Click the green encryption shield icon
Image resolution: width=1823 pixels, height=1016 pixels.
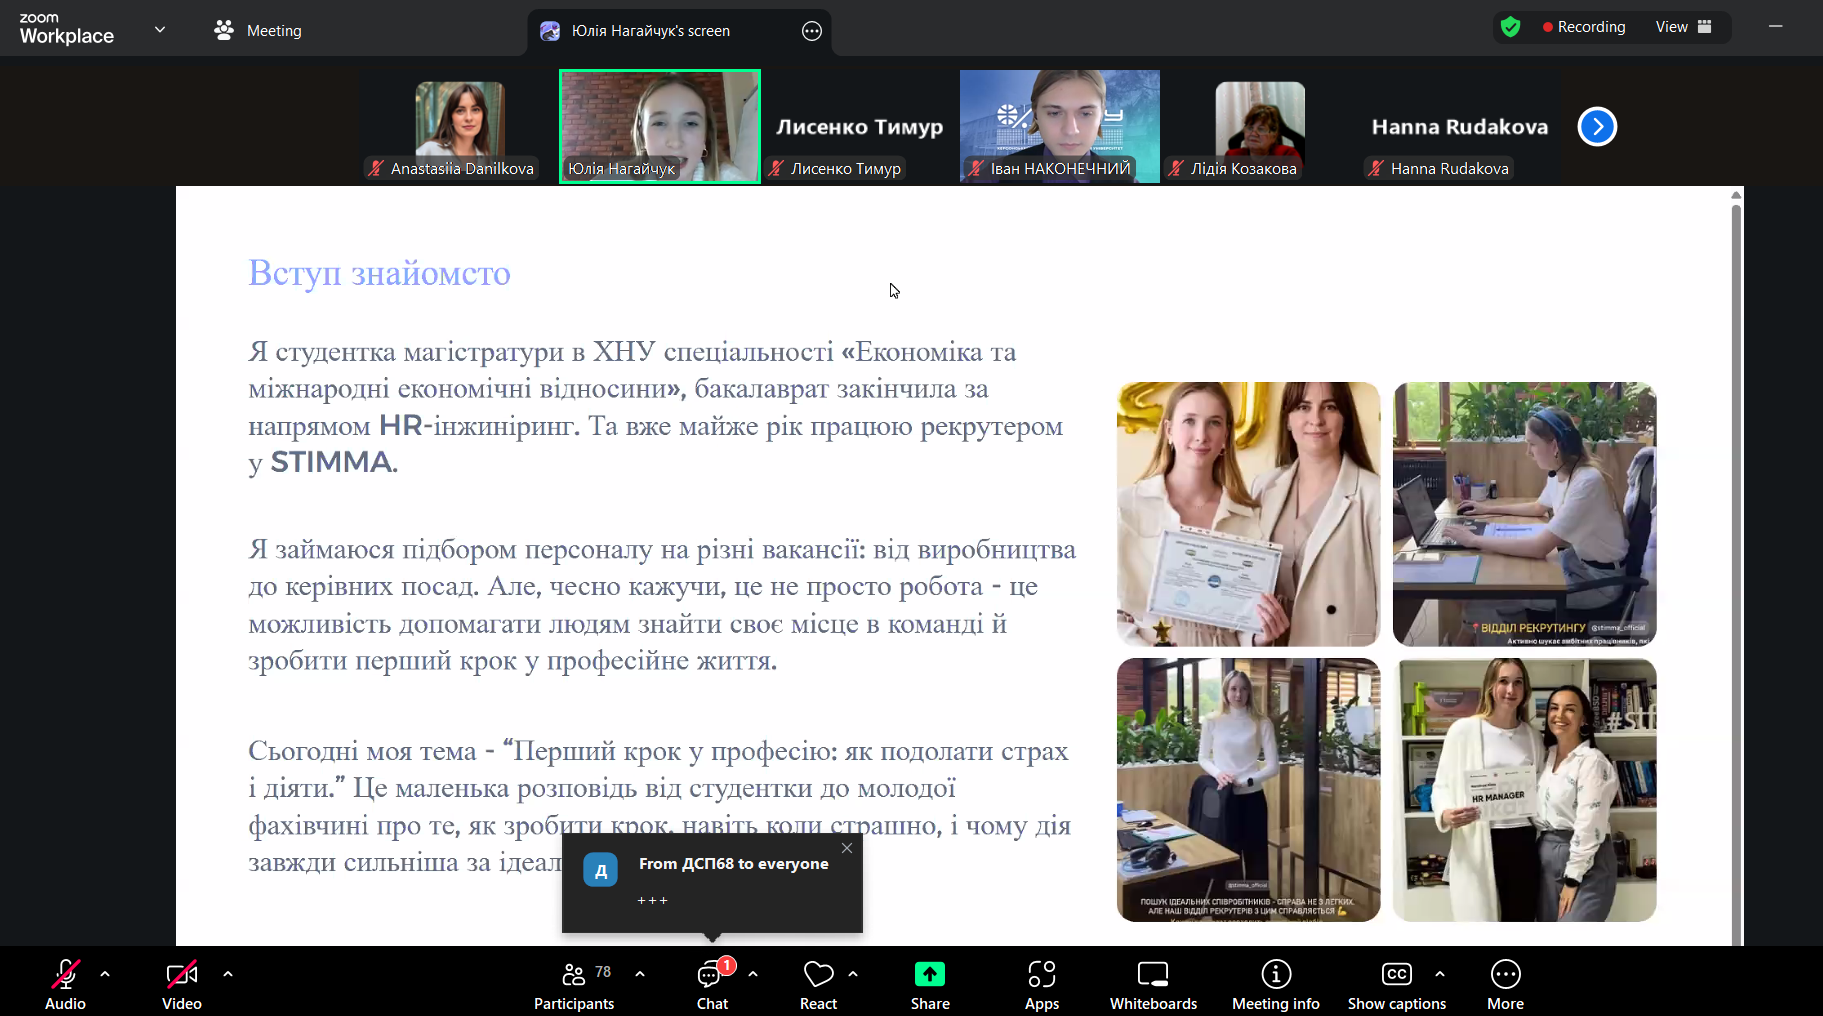point(1510,27)
